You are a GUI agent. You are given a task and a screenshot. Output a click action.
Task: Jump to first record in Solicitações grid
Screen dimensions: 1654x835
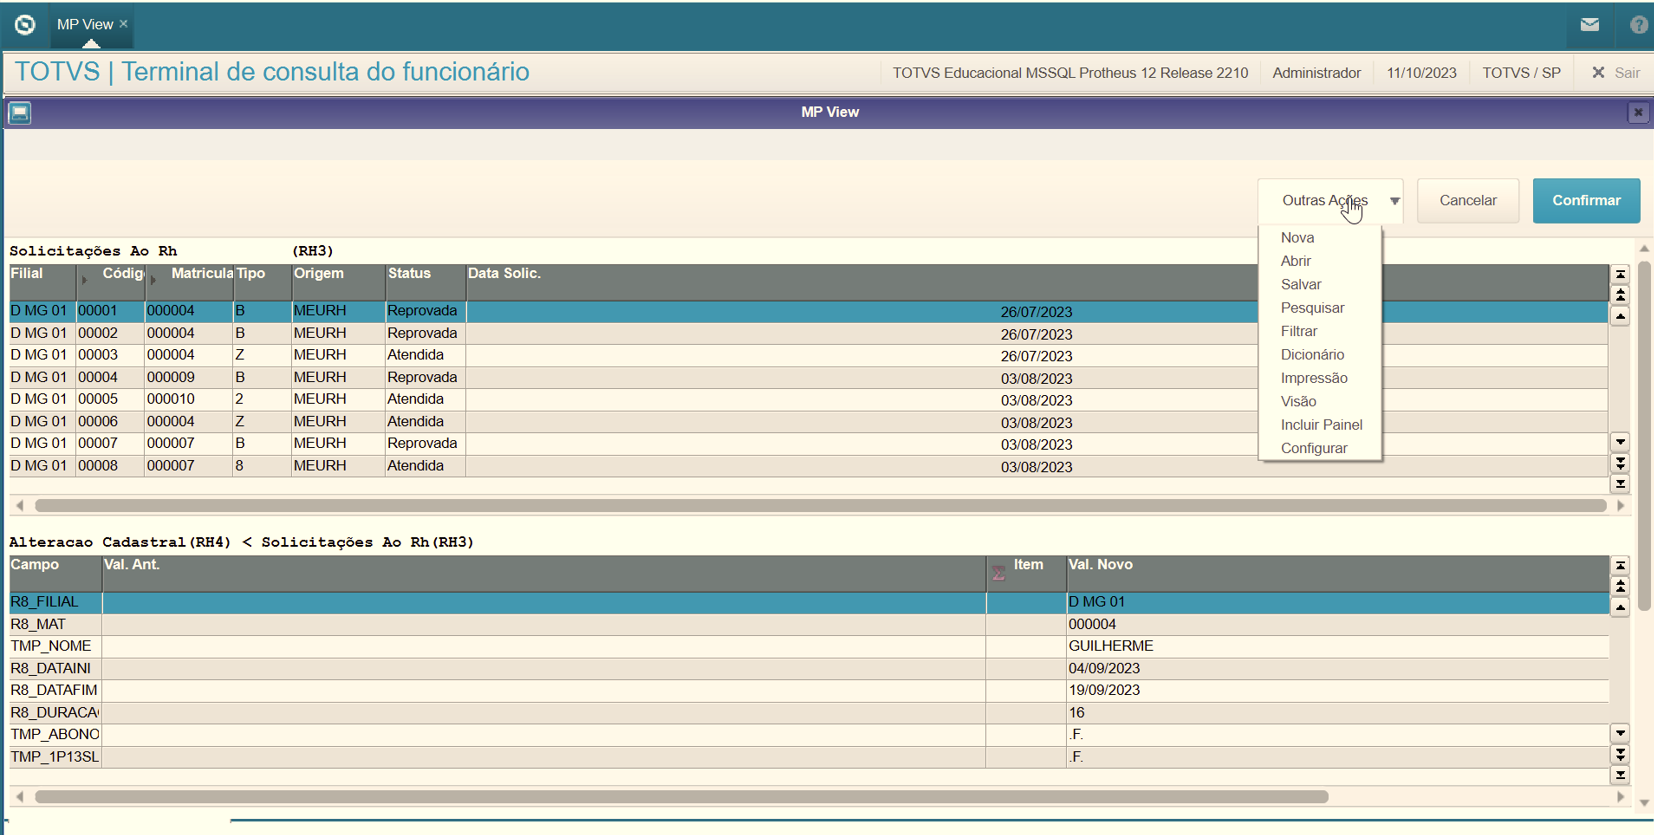pos(1620,274)
